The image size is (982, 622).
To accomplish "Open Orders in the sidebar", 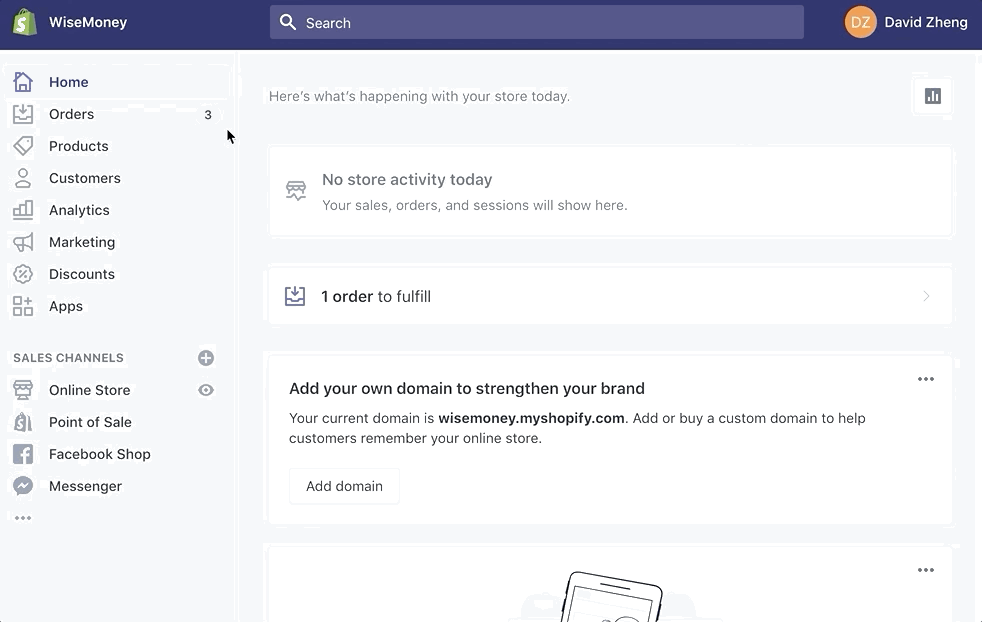I will click(x=71, y=114).
